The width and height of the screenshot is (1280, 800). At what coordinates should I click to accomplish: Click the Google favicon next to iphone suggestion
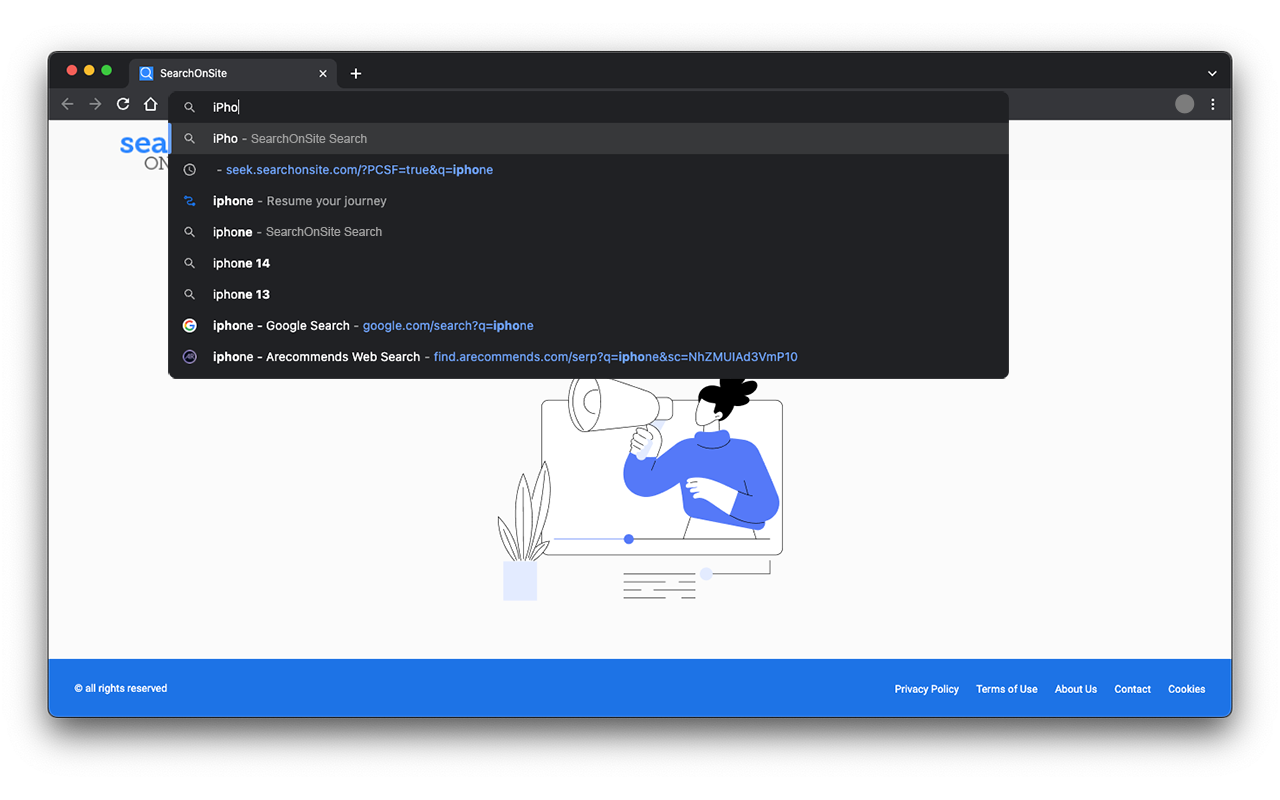pyautogui.click(x=189, y=325)
